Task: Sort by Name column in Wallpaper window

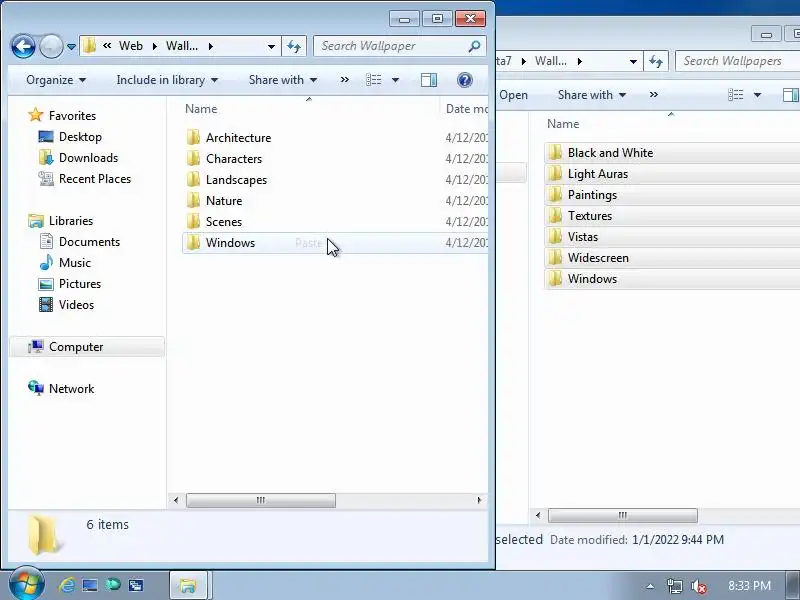Action: point(201,109)
